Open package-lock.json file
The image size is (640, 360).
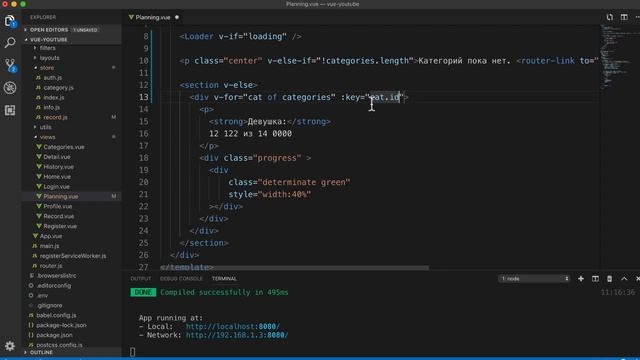click(x=61, y=325)
